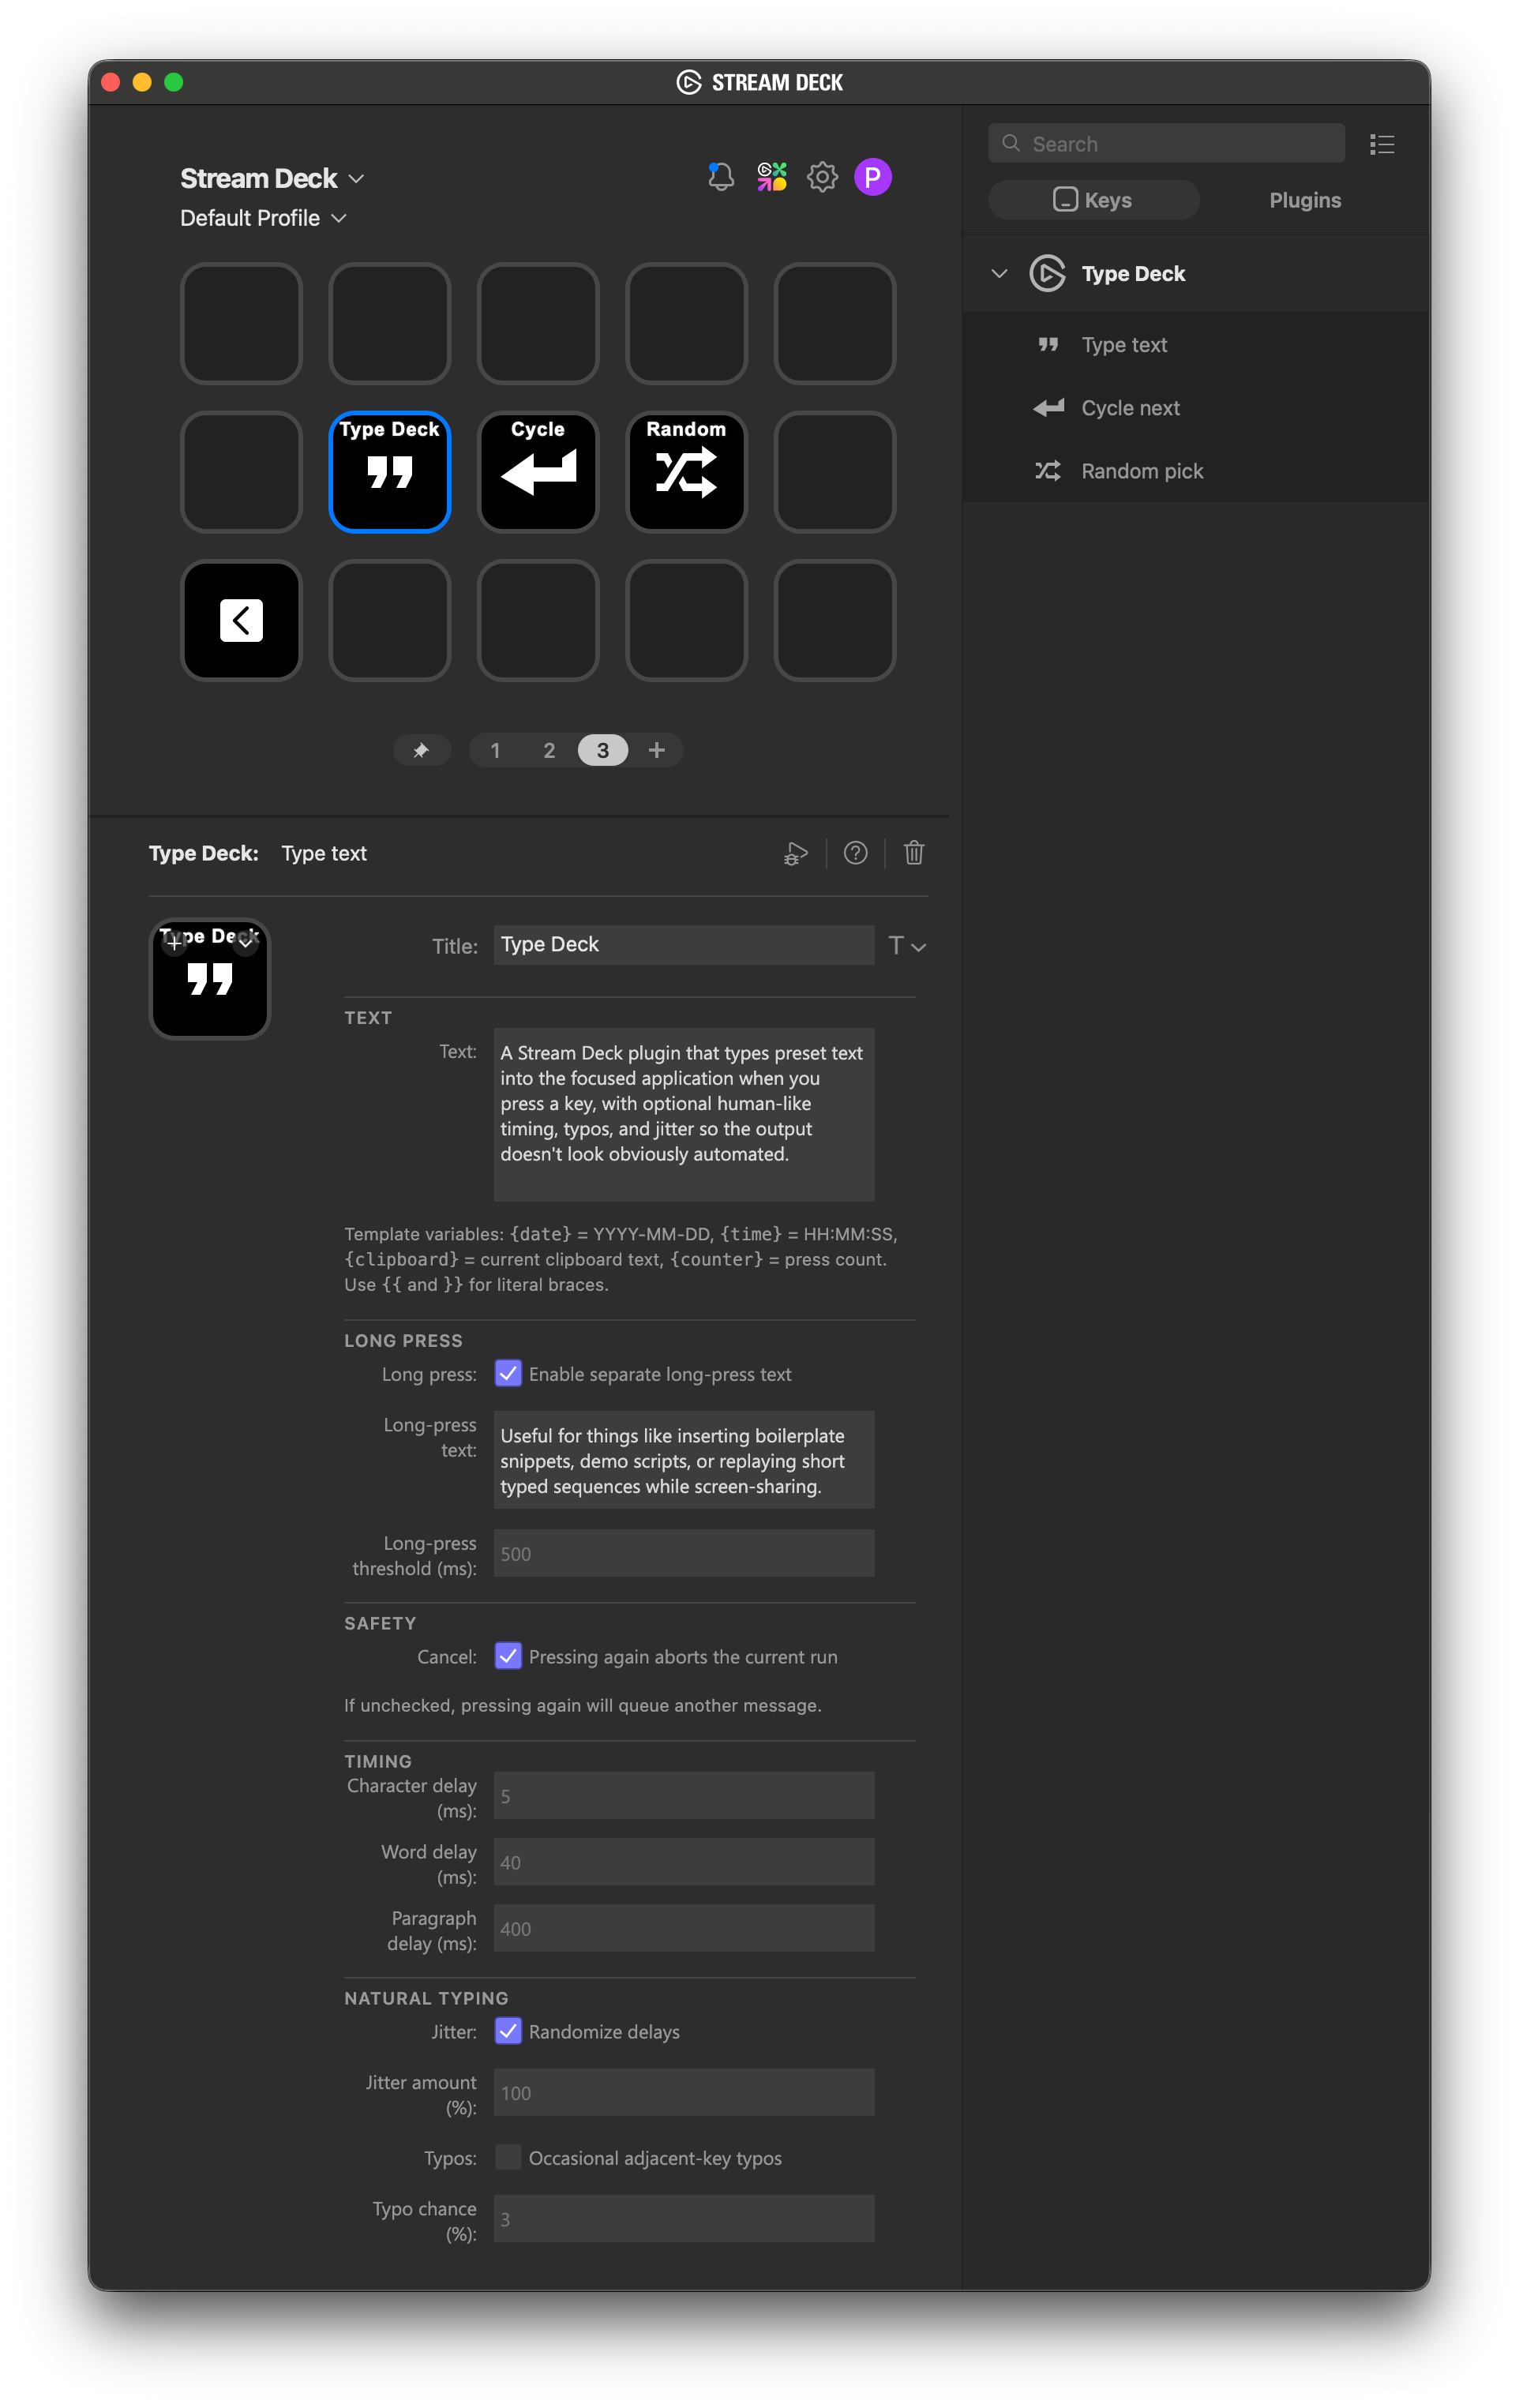Select the Cycle next action in list
The image size is (1519, 2408).
coord(1196,407)
